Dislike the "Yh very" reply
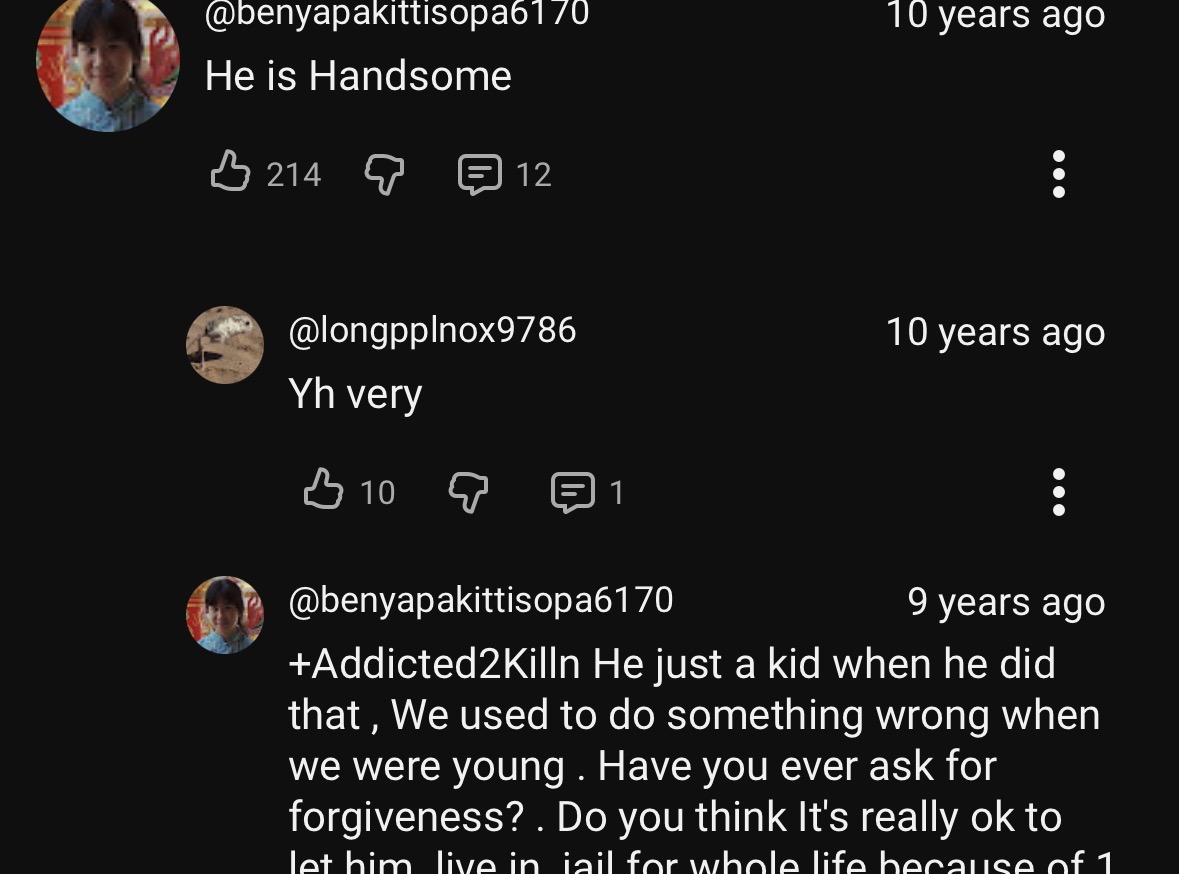 (468, 491)
